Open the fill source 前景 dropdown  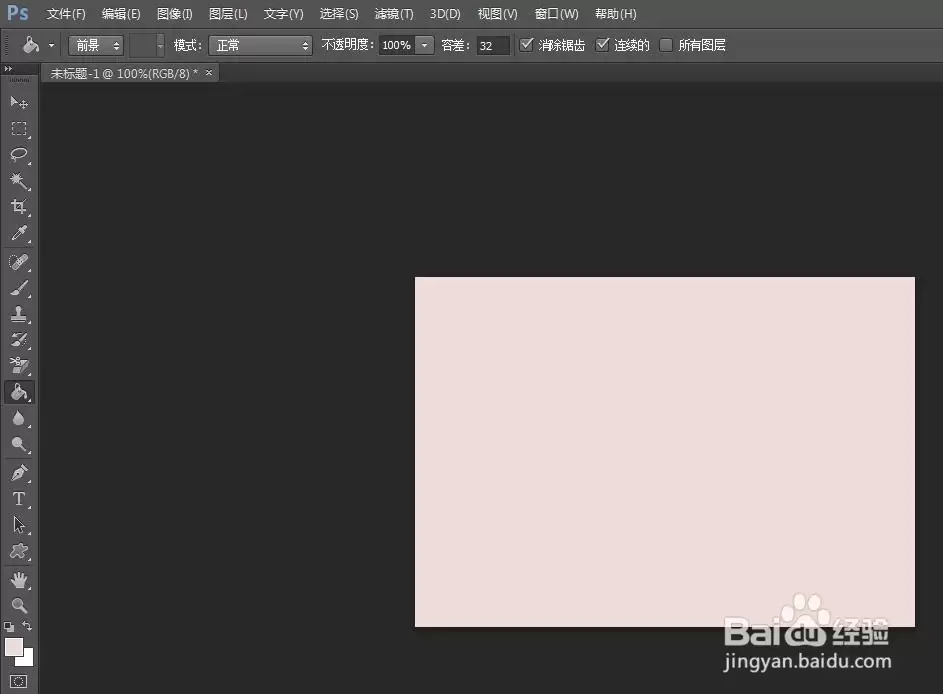click(x=96, y=45)
